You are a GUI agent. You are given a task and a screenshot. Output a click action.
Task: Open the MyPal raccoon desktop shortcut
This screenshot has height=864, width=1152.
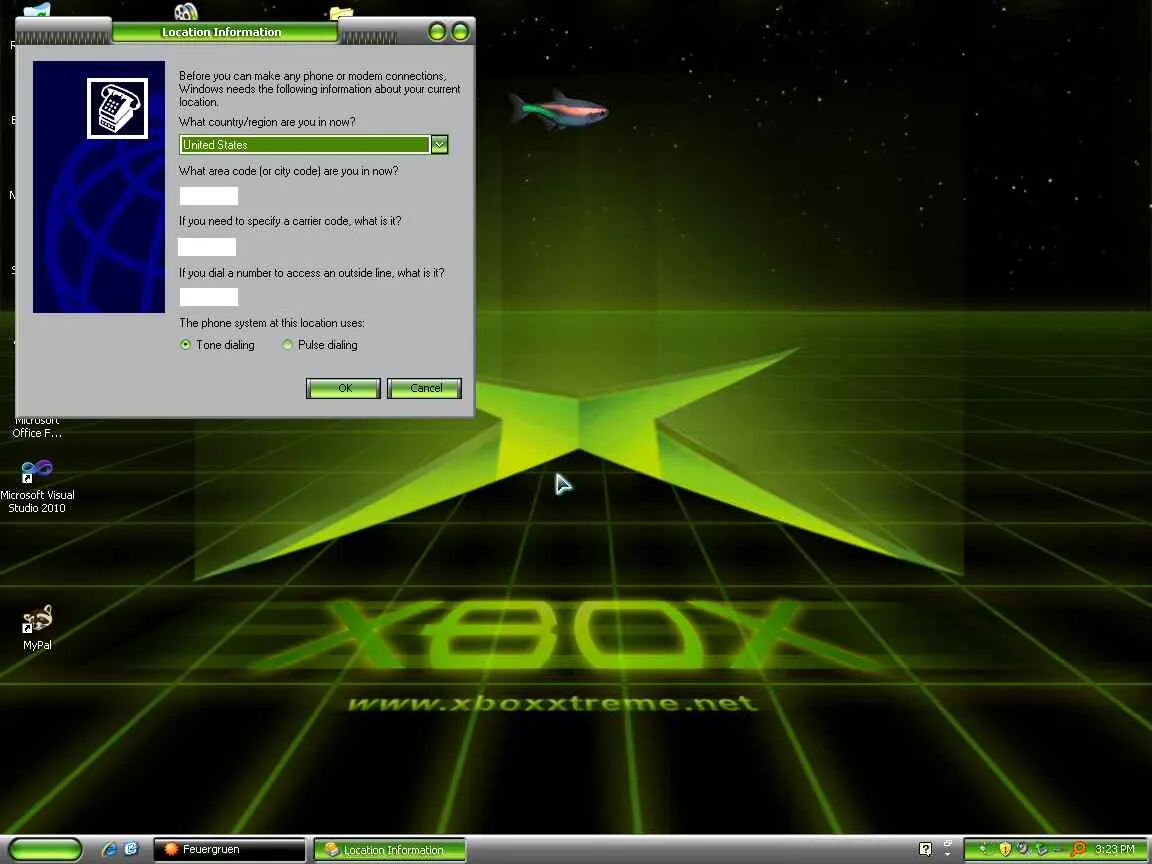[x=37, y=627]
